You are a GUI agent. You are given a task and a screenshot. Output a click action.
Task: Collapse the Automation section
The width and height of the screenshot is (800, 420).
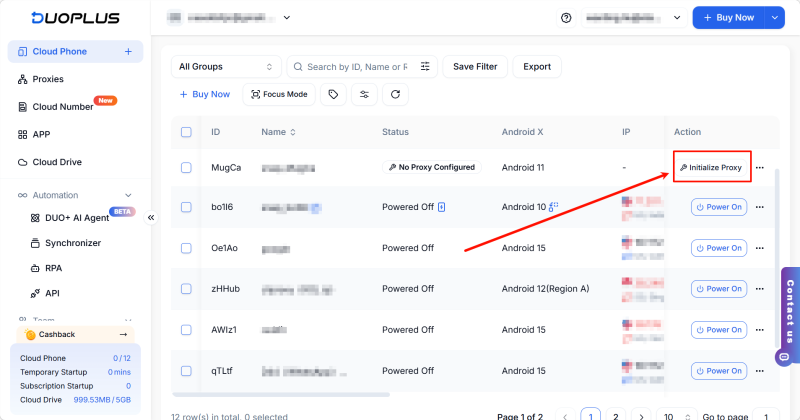click(x=128, y=195)
